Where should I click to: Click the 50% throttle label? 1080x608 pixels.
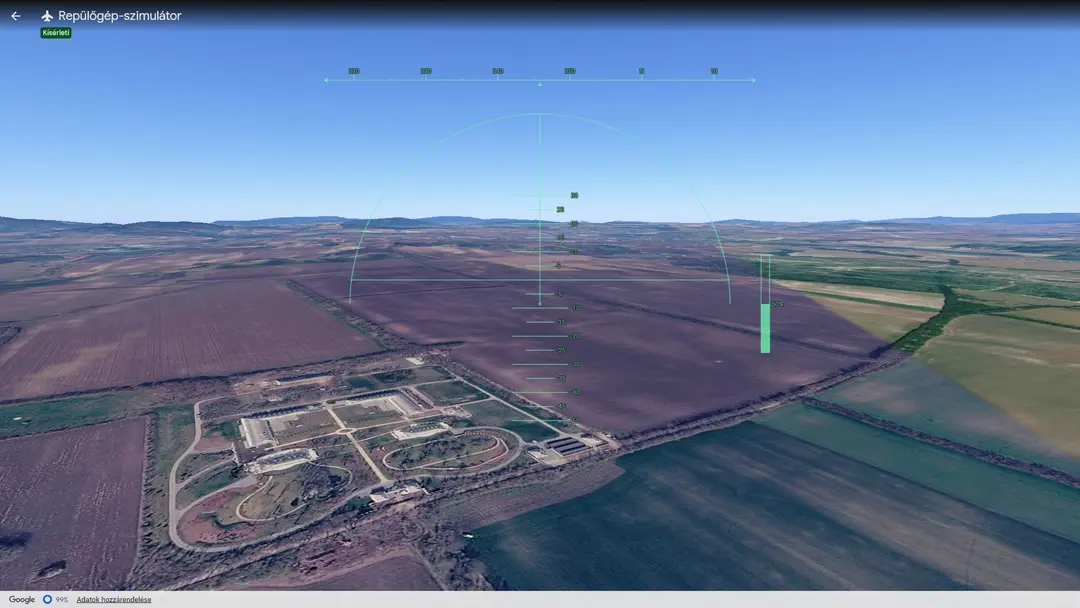click(x=778, y=304)
